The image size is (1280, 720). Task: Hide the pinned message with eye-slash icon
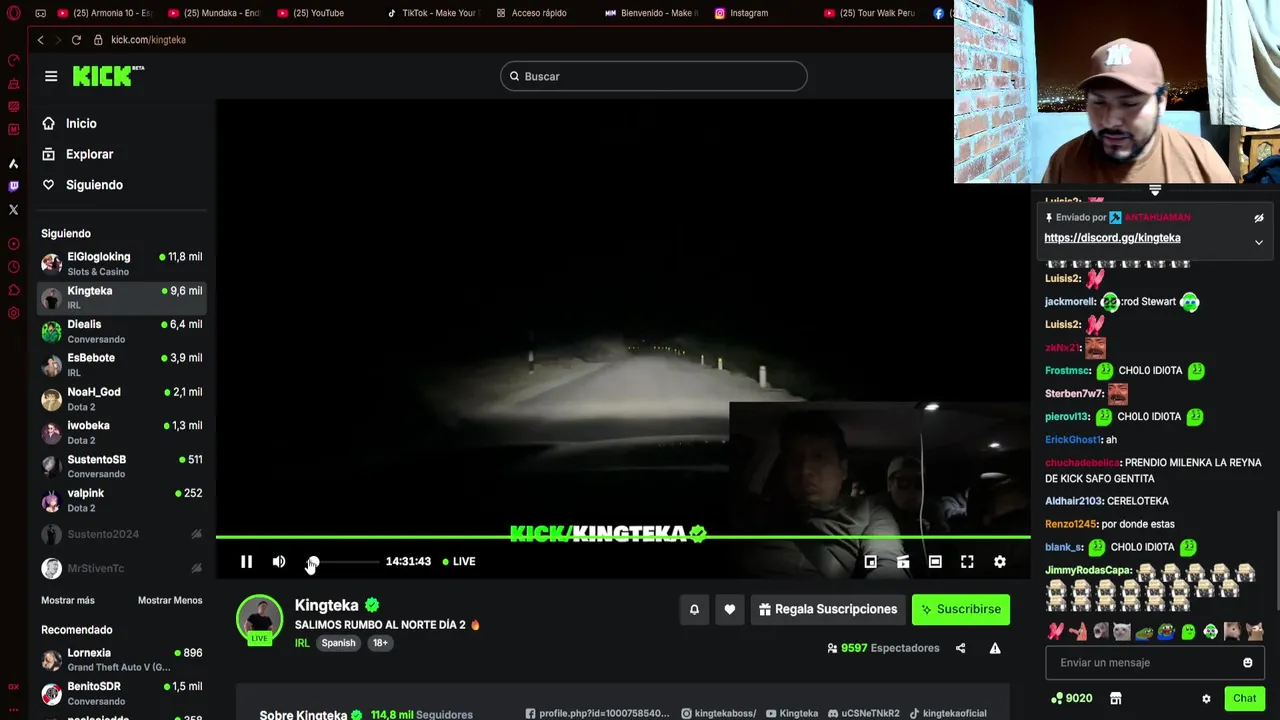1259,218
